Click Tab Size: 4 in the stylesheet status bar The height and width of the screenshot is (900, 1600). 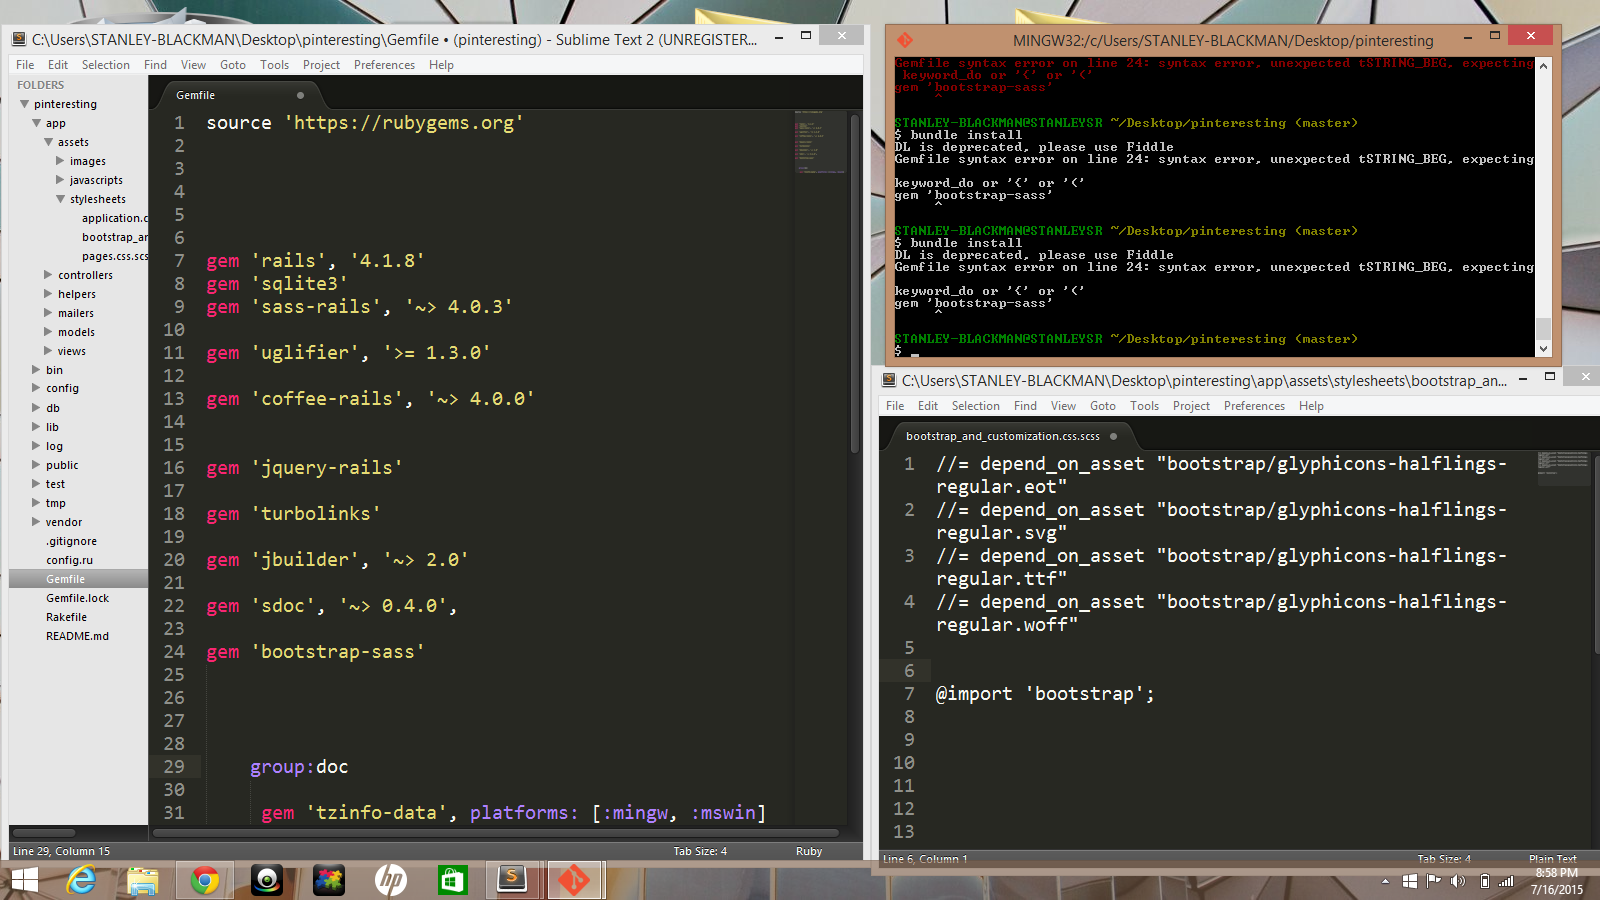1444,859
